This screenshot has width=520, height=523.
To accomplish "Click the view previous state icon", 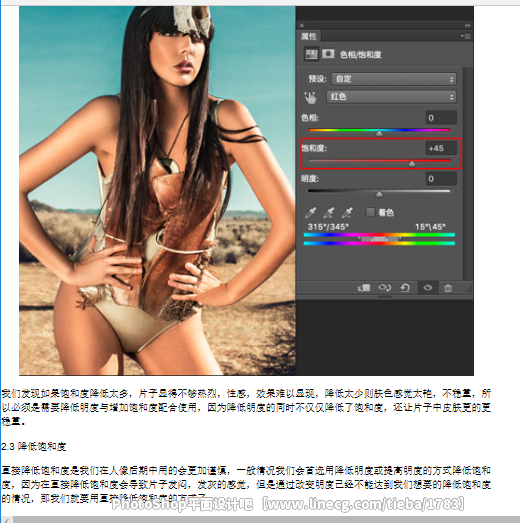I will pyautogui.click(x=384, y=288).
